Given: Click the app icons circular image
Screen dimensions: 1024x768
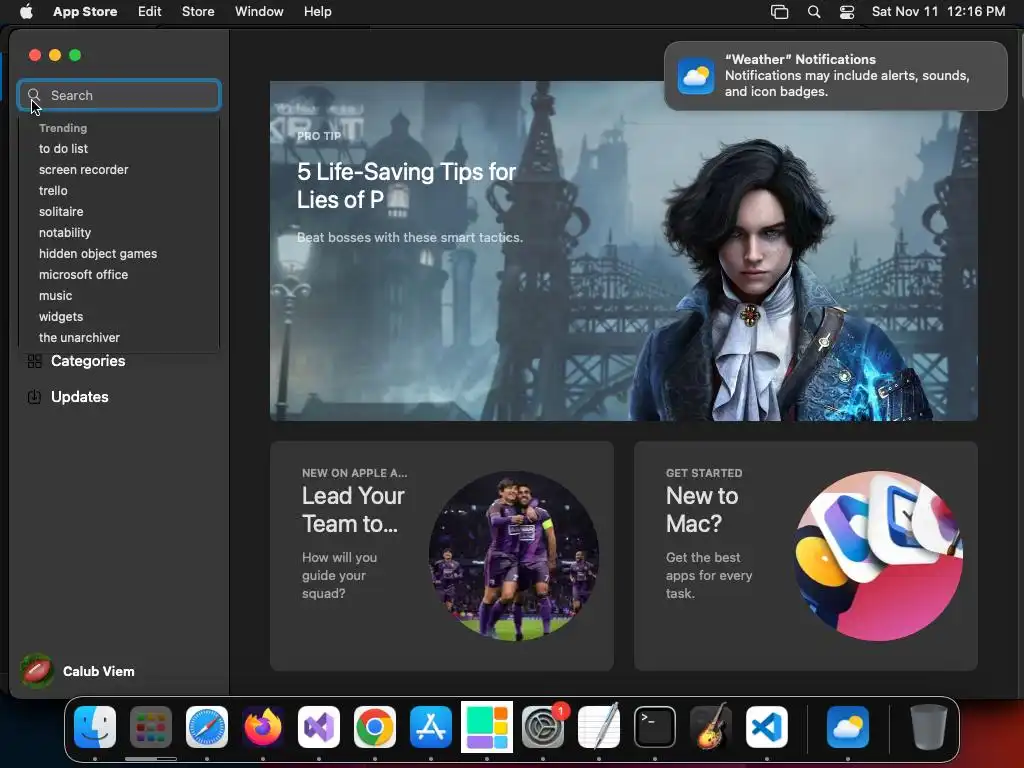Looking at the screenshot, I should (x=878, y=556).
